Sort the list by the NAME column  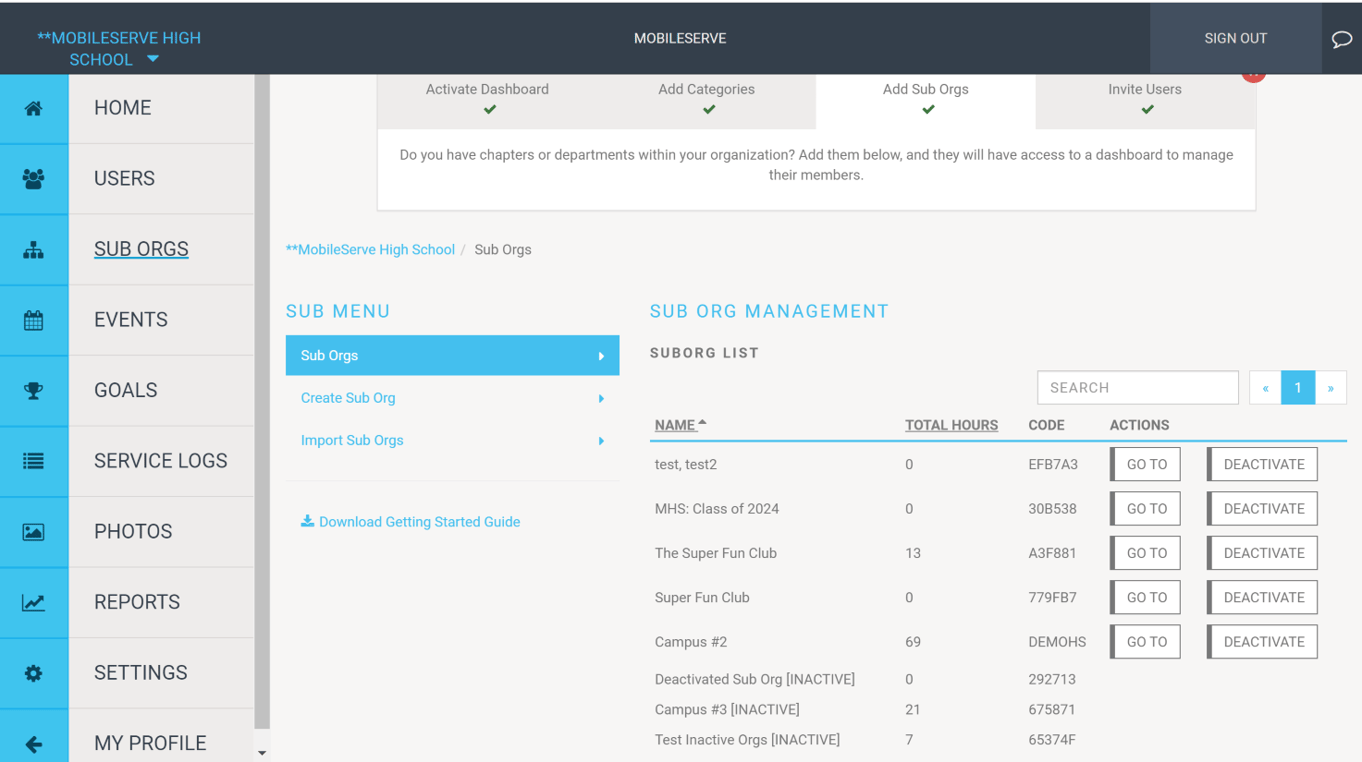(674, 424)
